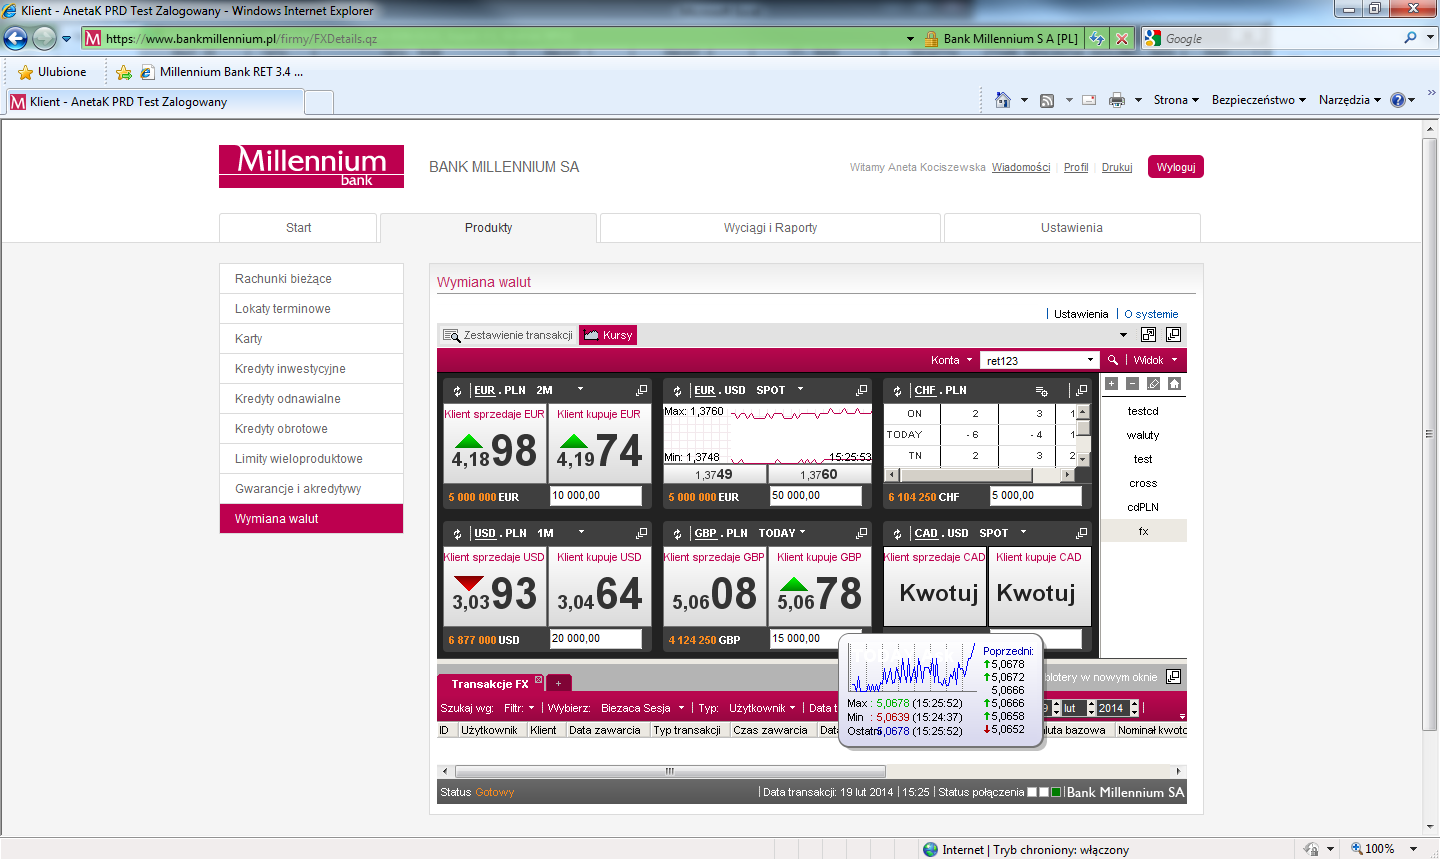Open GBP.PLN TODAY tenor dropdown
Screen dimensions: 1440x860
coord(802,533)
